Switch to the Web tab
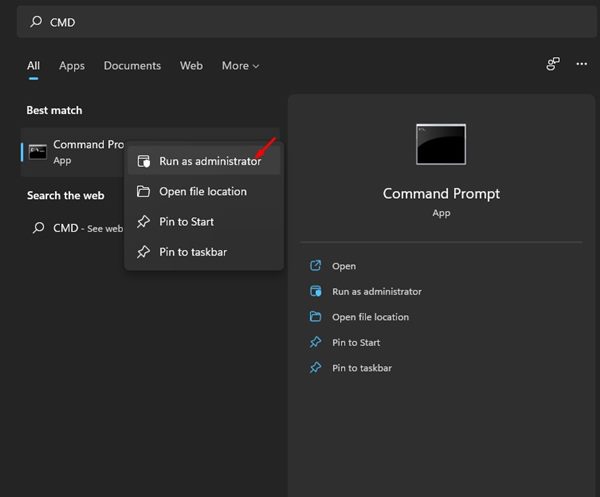 coord(191,66)
